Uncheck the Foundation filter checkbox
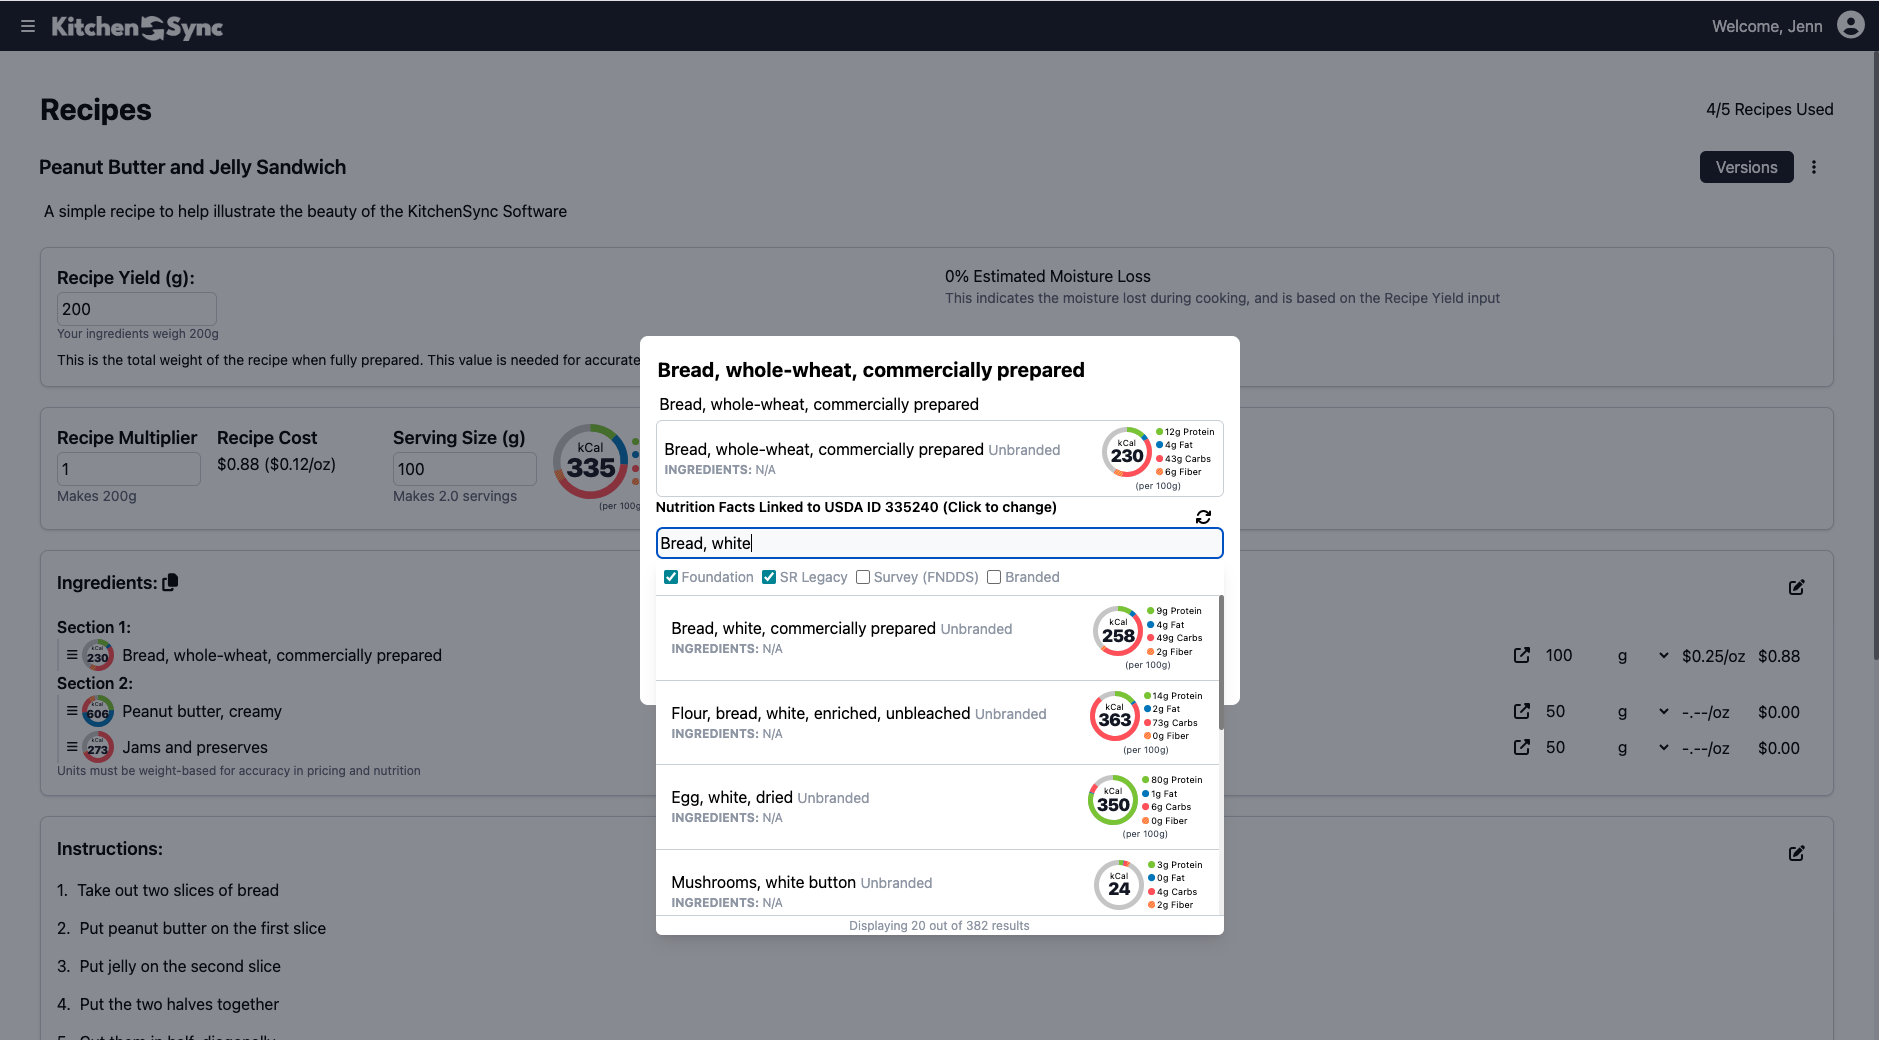The width and height of the screenshot is (1879, 1040). click(671, 577)
